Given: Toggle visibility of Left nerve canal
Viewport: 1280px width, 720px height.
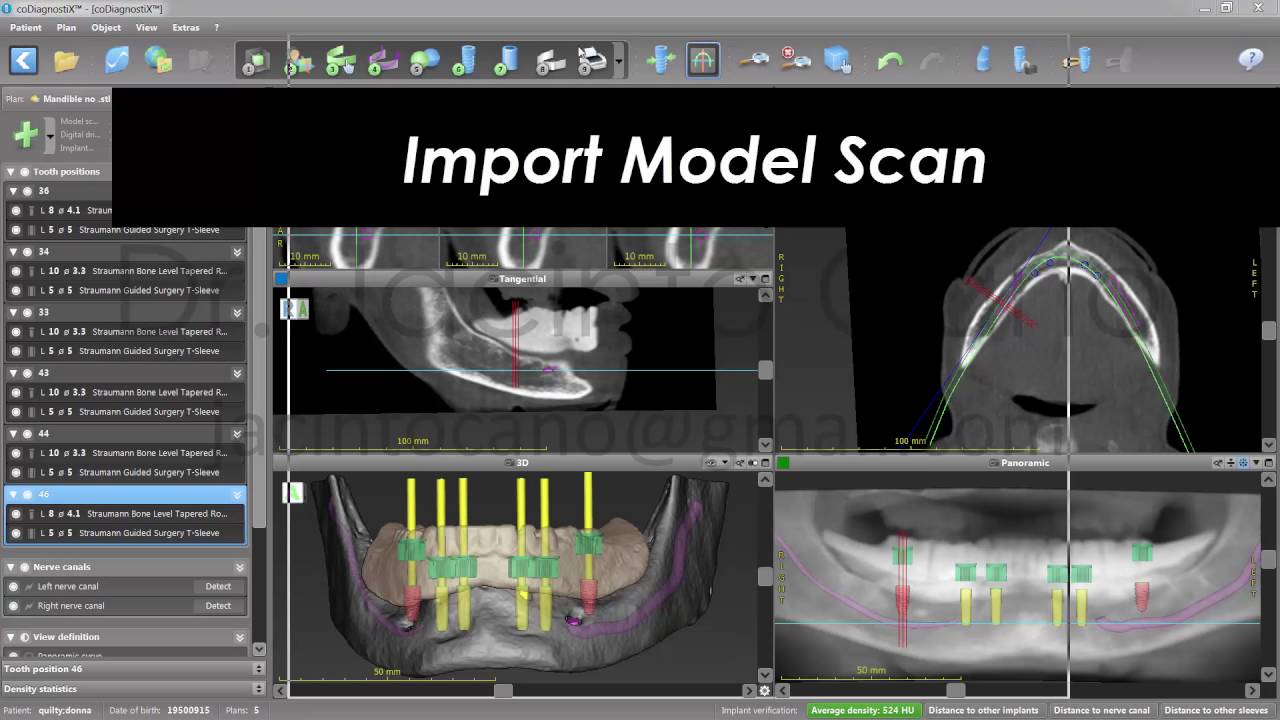Looking at the screenshot, I should tap(13, 586).
